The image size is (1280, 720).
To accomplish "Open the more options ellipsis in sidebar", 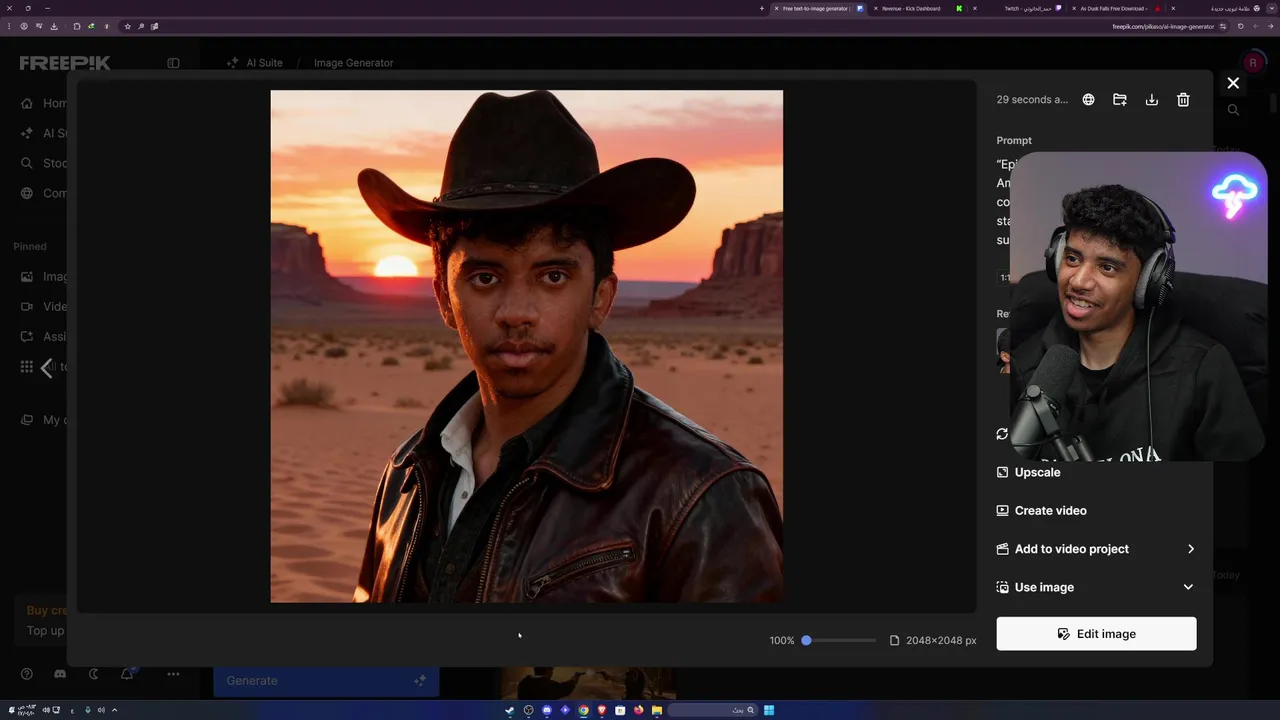I will (x=173, y=674).
